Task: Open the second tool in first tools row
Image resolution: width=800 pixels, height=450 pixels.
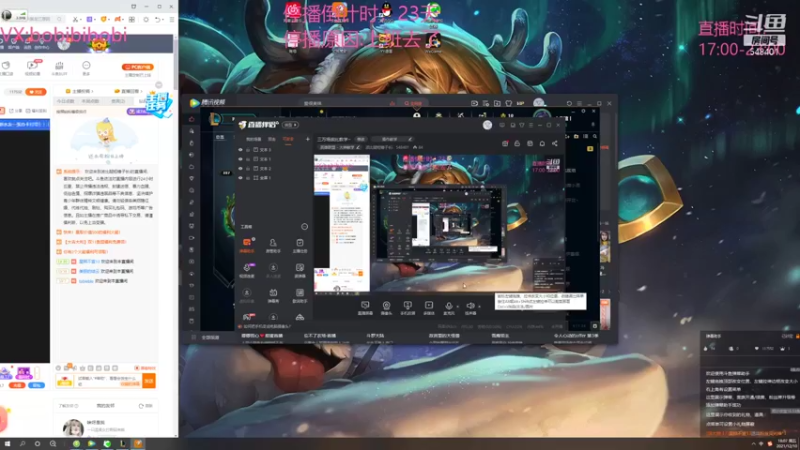Action: click(273, 245)
